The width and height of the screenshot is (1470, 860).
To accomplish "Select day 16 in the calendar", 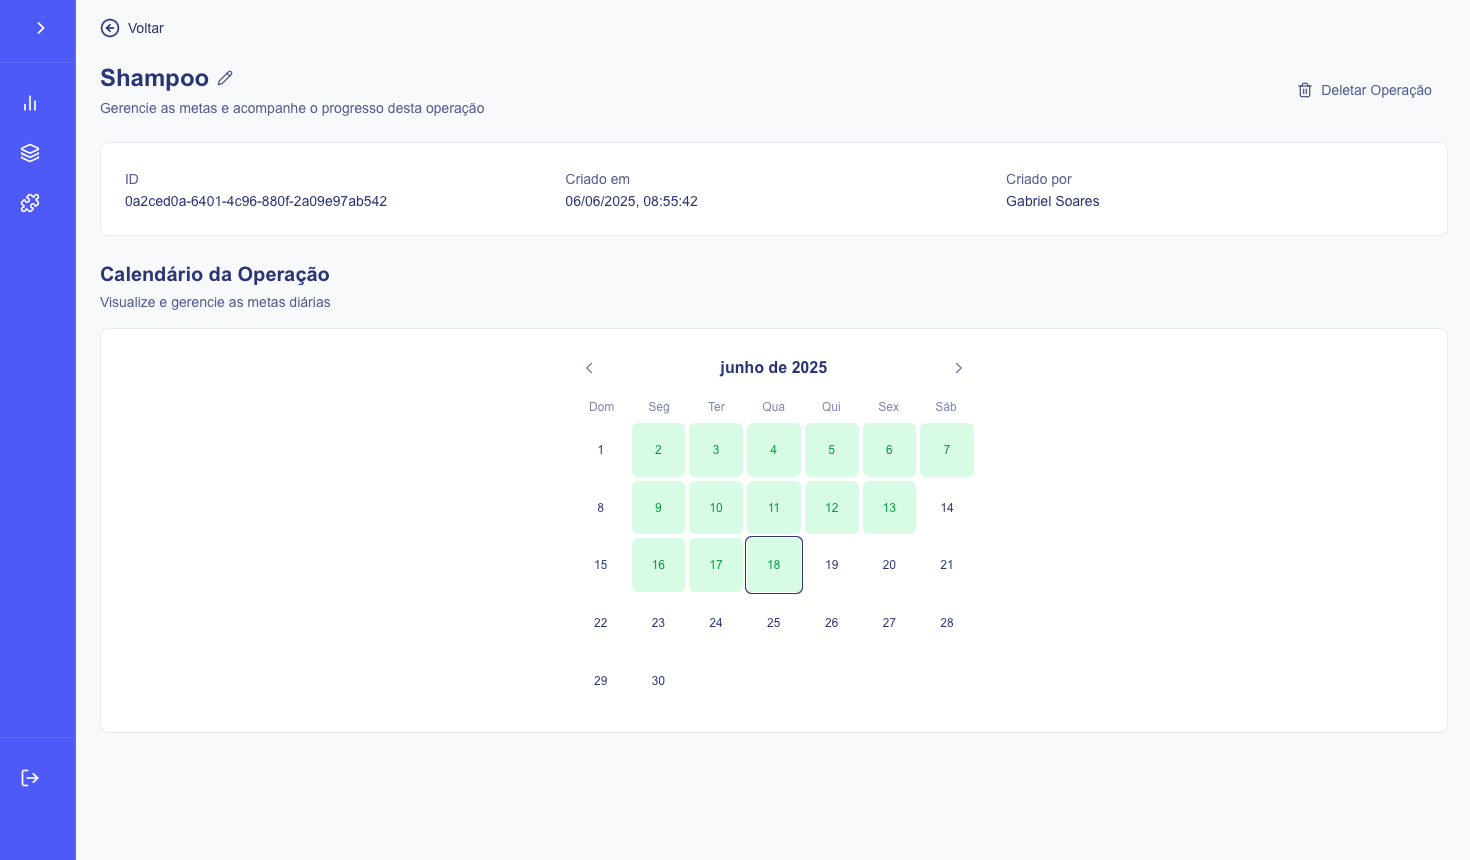I will [x=658, y=565].
